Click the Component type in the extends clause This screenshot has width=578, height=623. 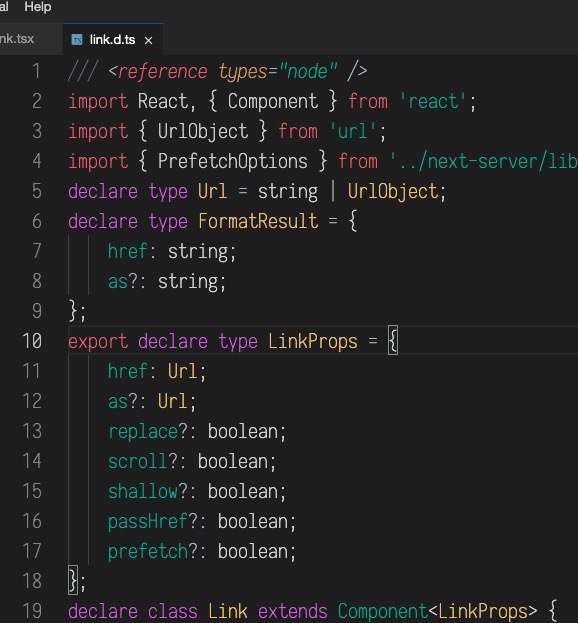coord(383,611)
